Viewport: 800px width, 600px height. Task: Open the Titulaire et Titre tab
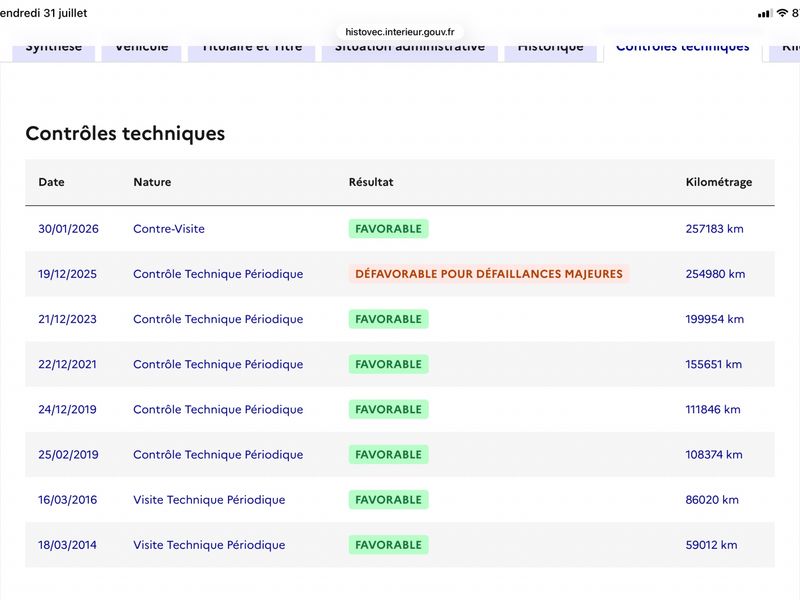[252, 52]
